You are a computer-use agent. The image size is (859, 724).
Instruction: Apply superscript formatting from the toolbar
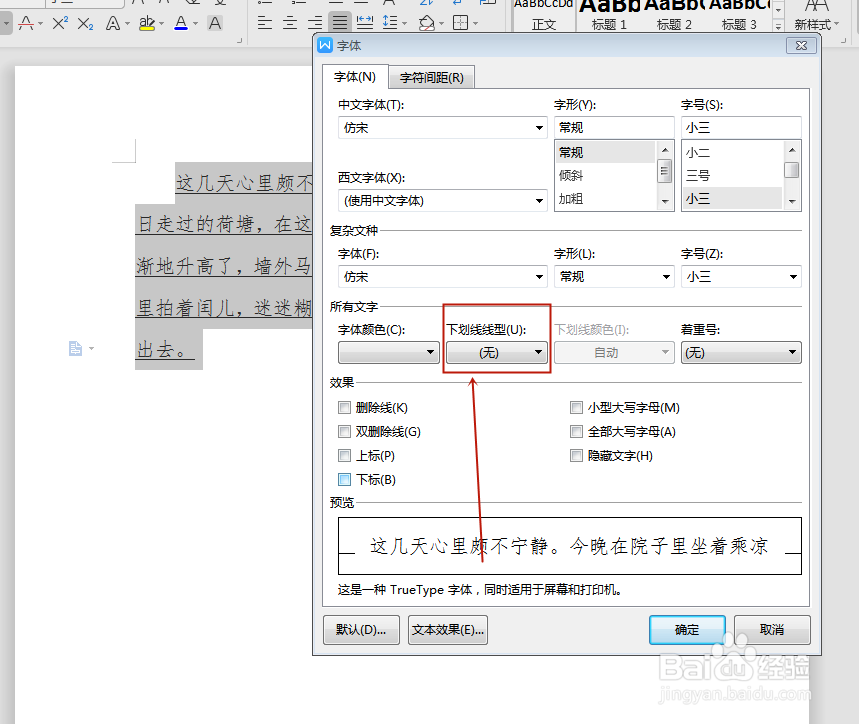click(x=59, y=22)
